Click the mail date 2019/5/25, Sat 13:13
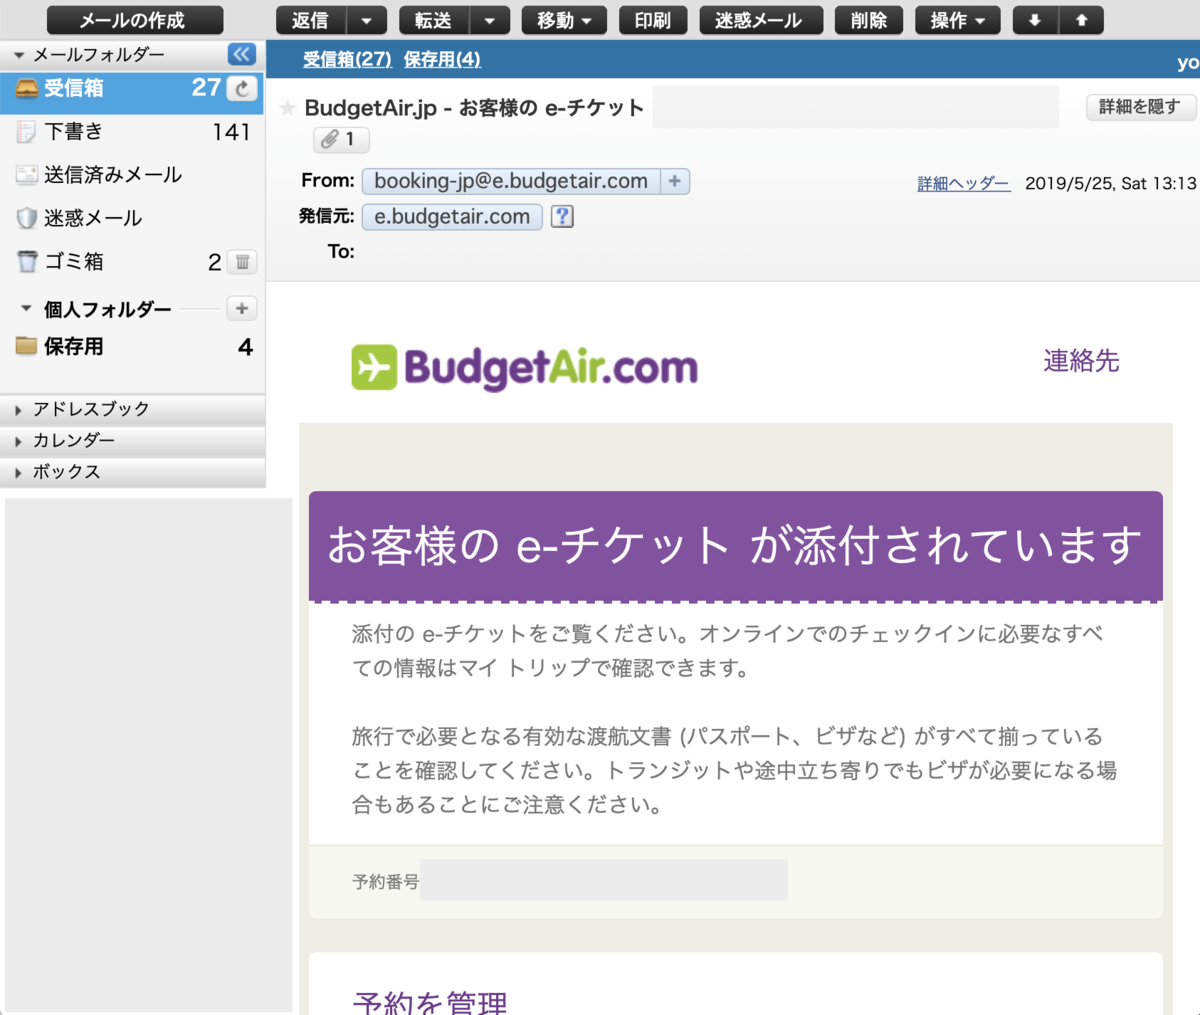 (1111, 184)
